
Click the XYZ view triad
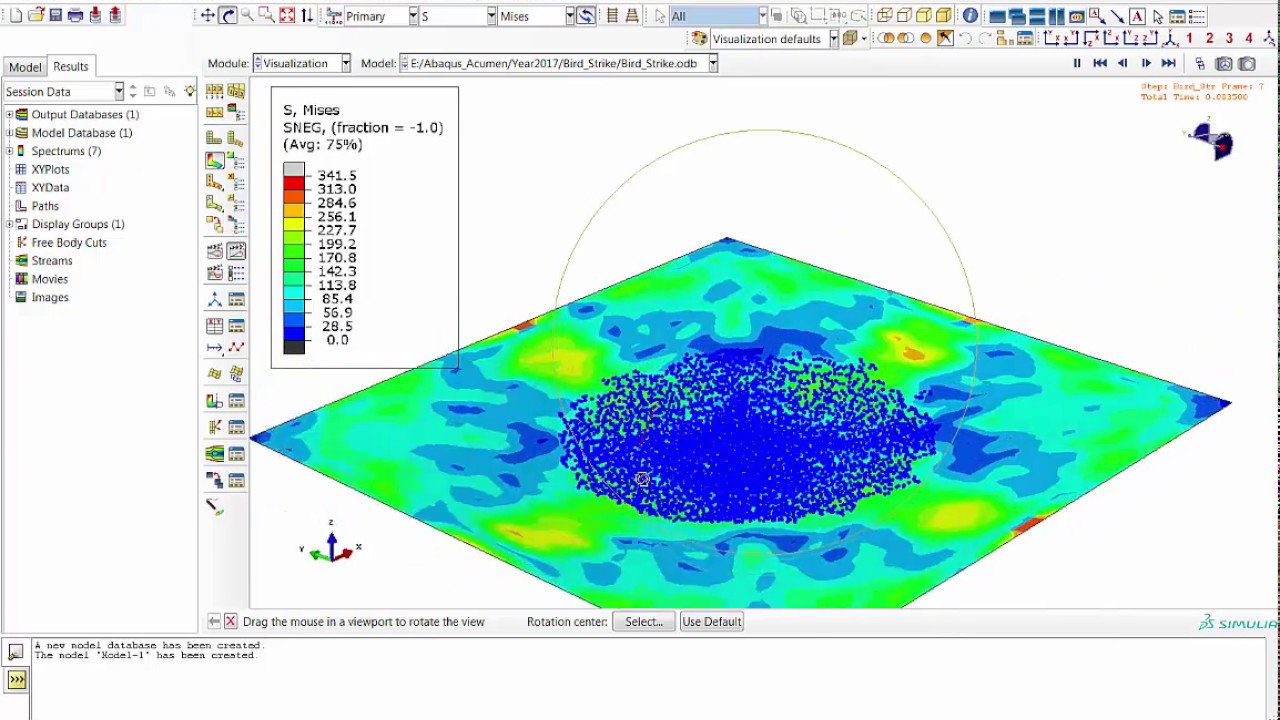[x=330, y=543]
